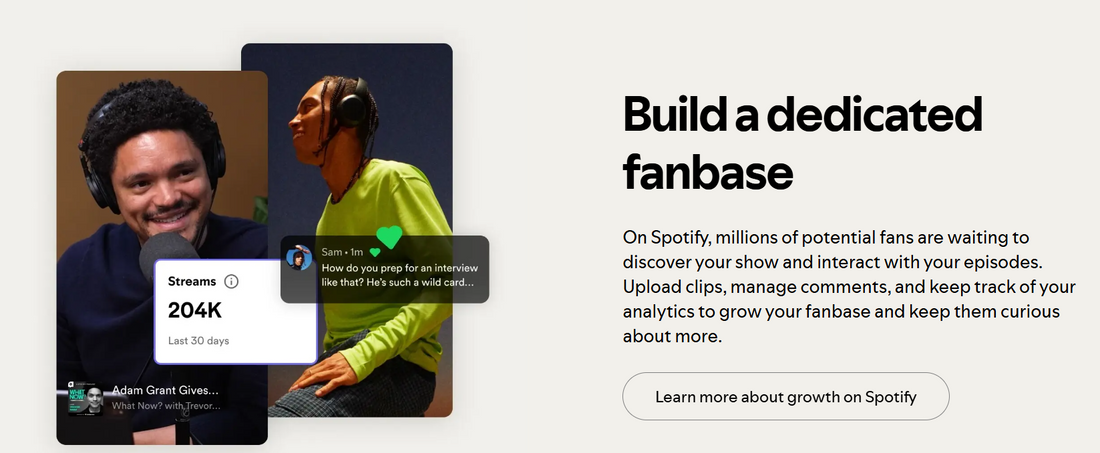Click the What Now podcast cover art

85,397
